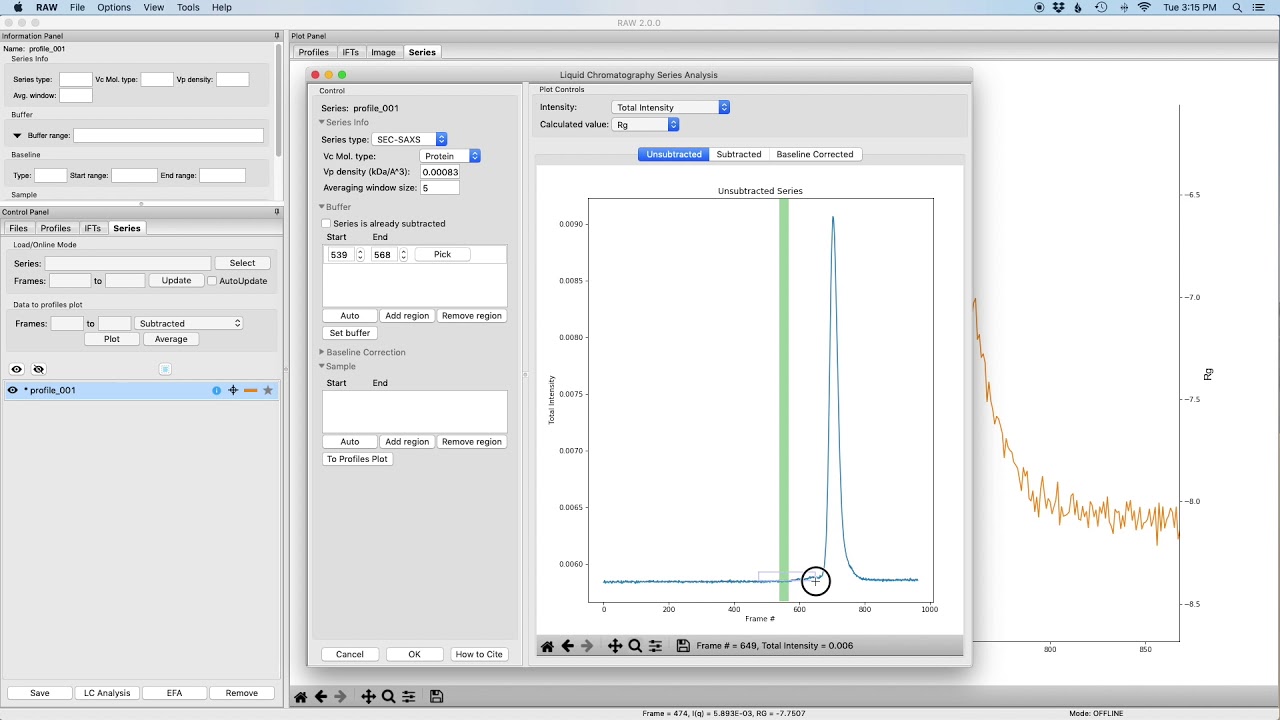Toggle visibility eye of profile_001
The image size is (1280, 720).
(13, 391)
